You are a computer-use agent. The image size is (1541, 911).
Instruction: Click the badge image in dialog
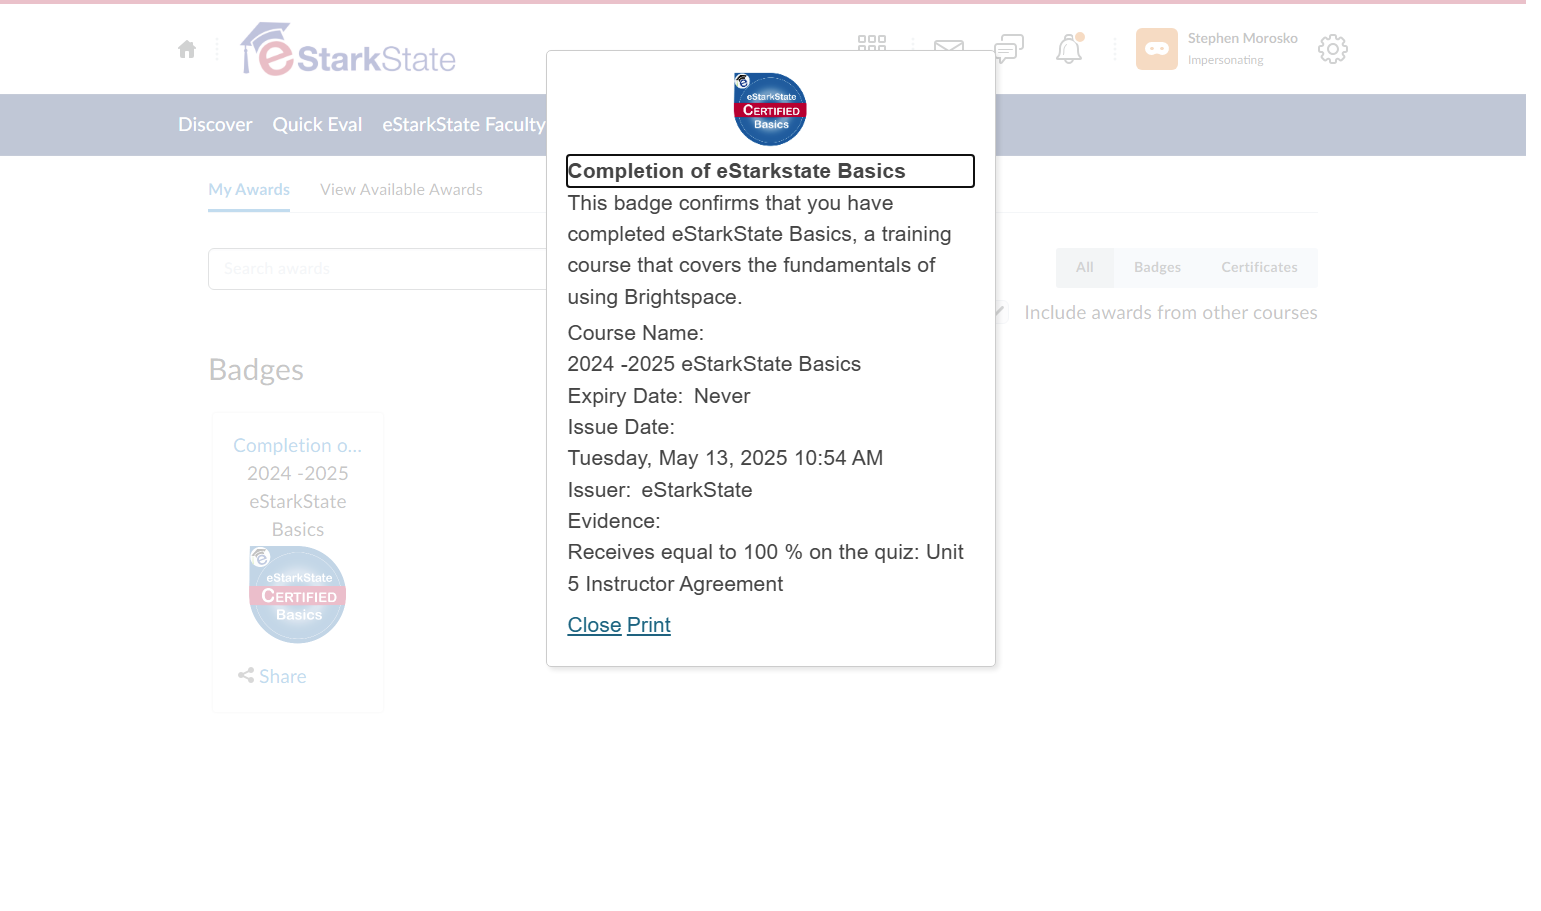coord(770,109)
